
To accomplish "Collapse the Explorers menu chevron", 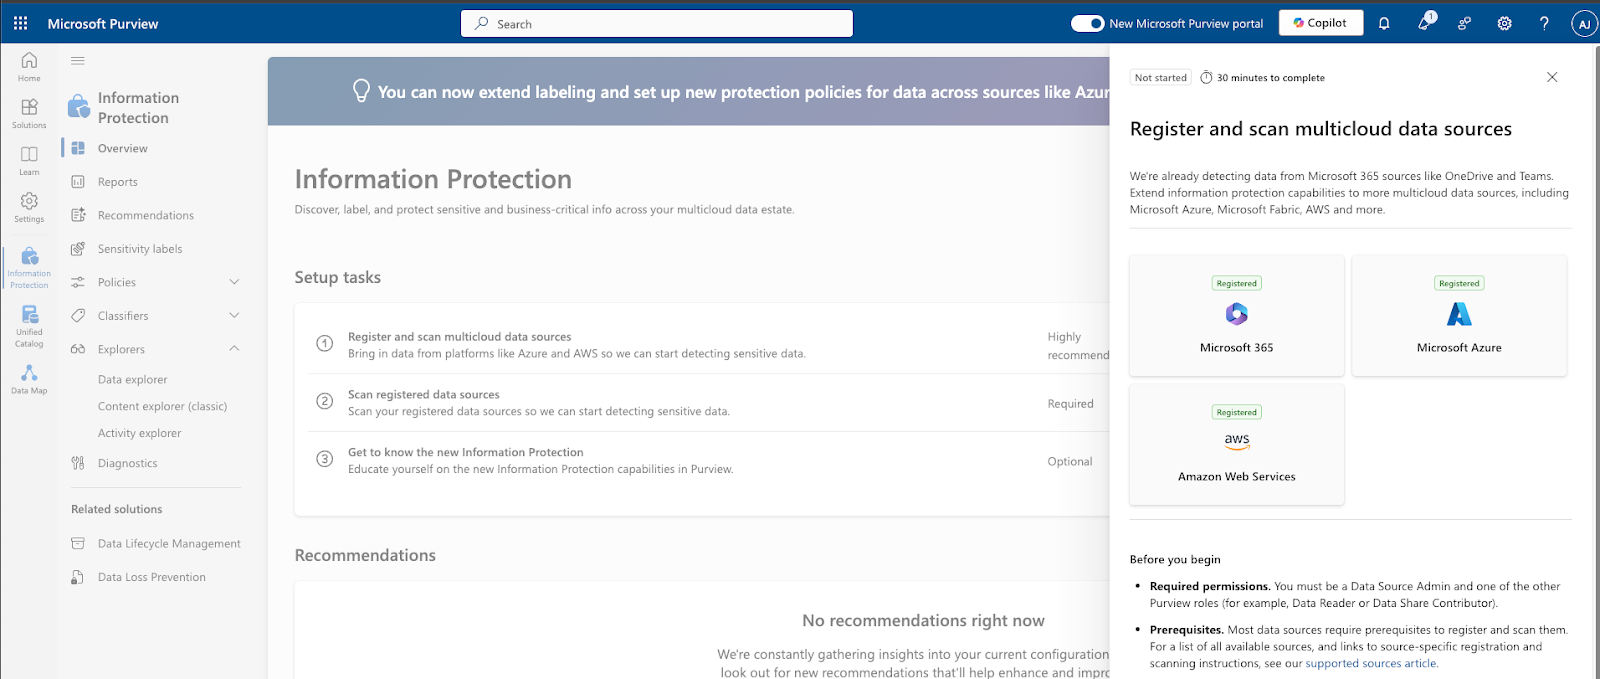I will [234, 349].
